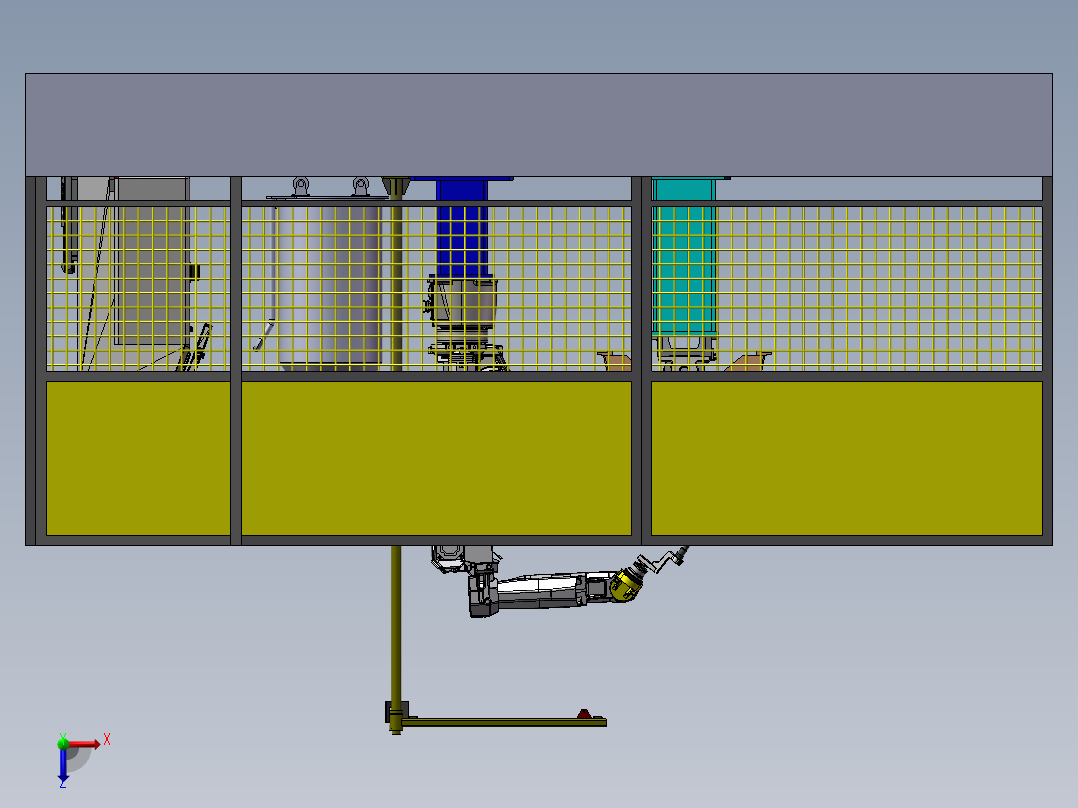Viewport: 1078px width, 808px height.
Task: Select the narrow left yellow lower panel
Action: (138, 458)
